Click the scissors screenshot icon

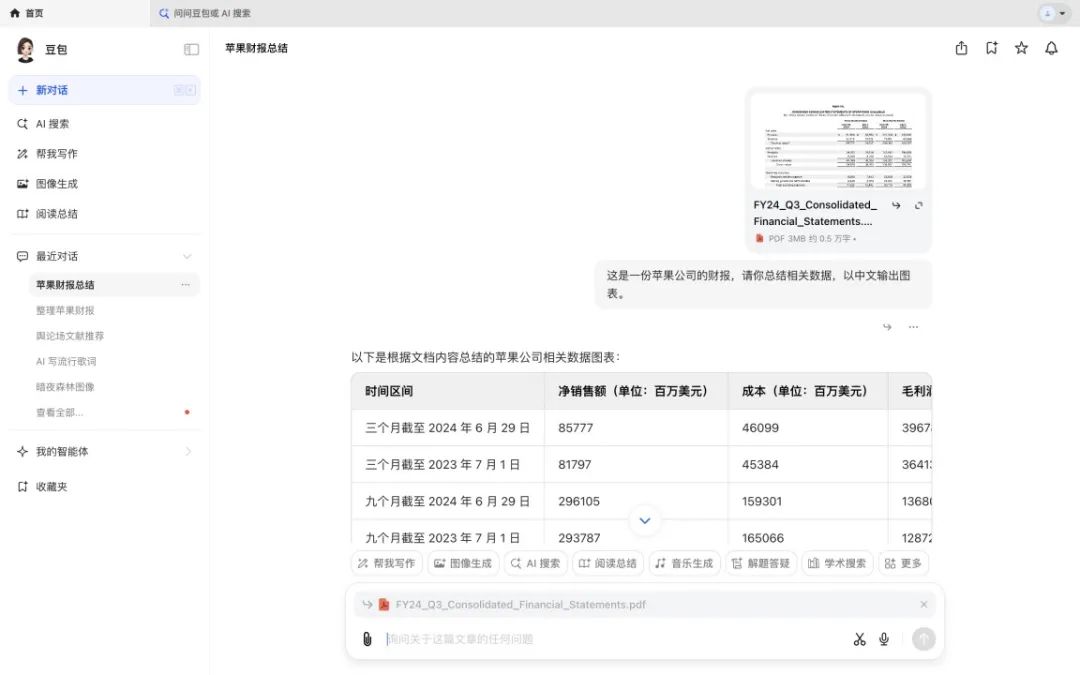tap(859, 639)
